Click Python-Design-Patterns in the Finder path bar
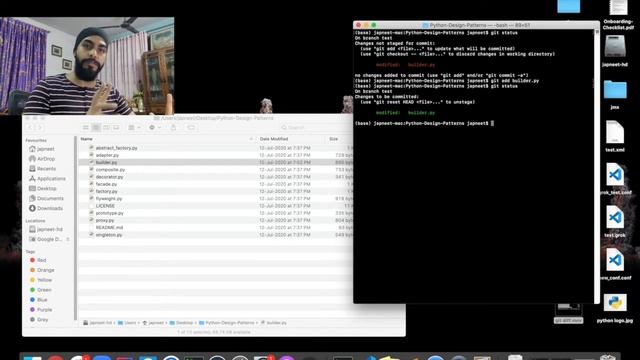The image size is (640, 360). pos(227,323)
